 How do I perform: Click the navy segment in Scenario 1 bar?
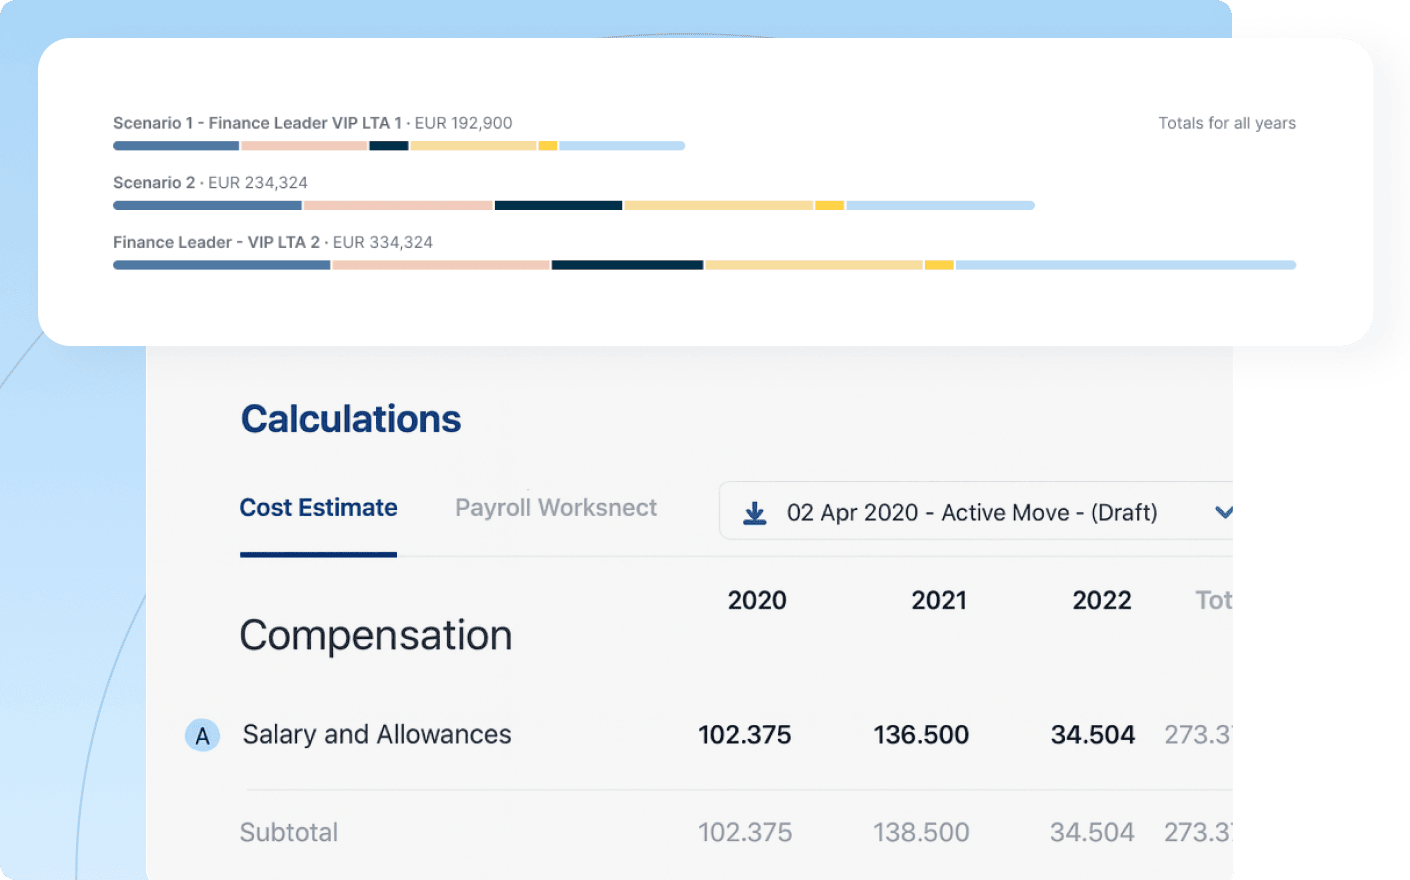pos(388,146)
